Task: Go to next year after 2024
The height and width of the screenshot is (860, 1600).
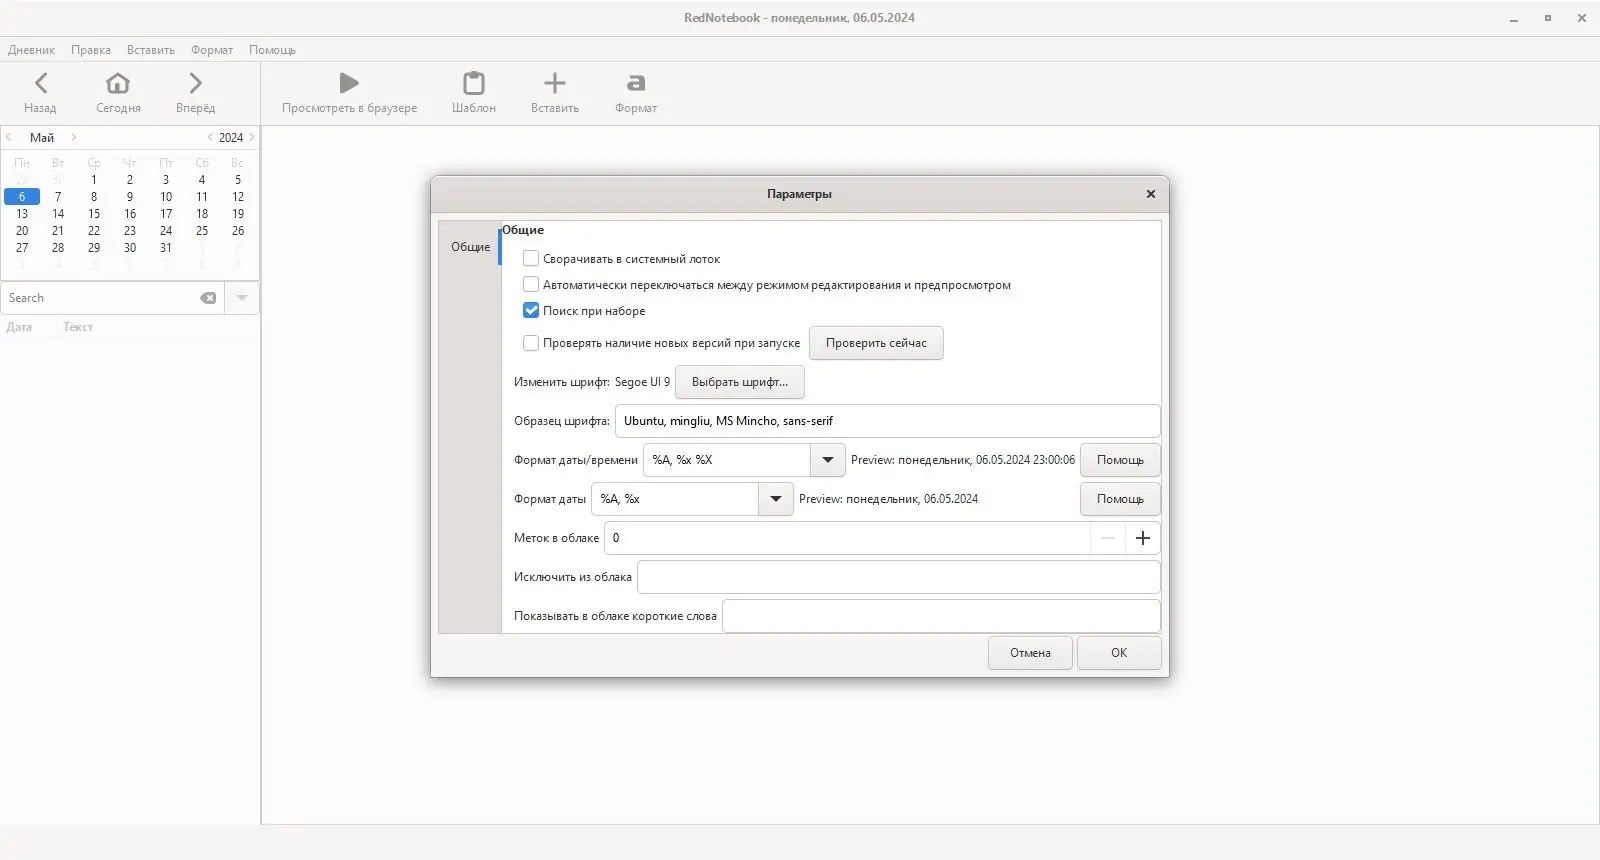Action: [252, 137]
